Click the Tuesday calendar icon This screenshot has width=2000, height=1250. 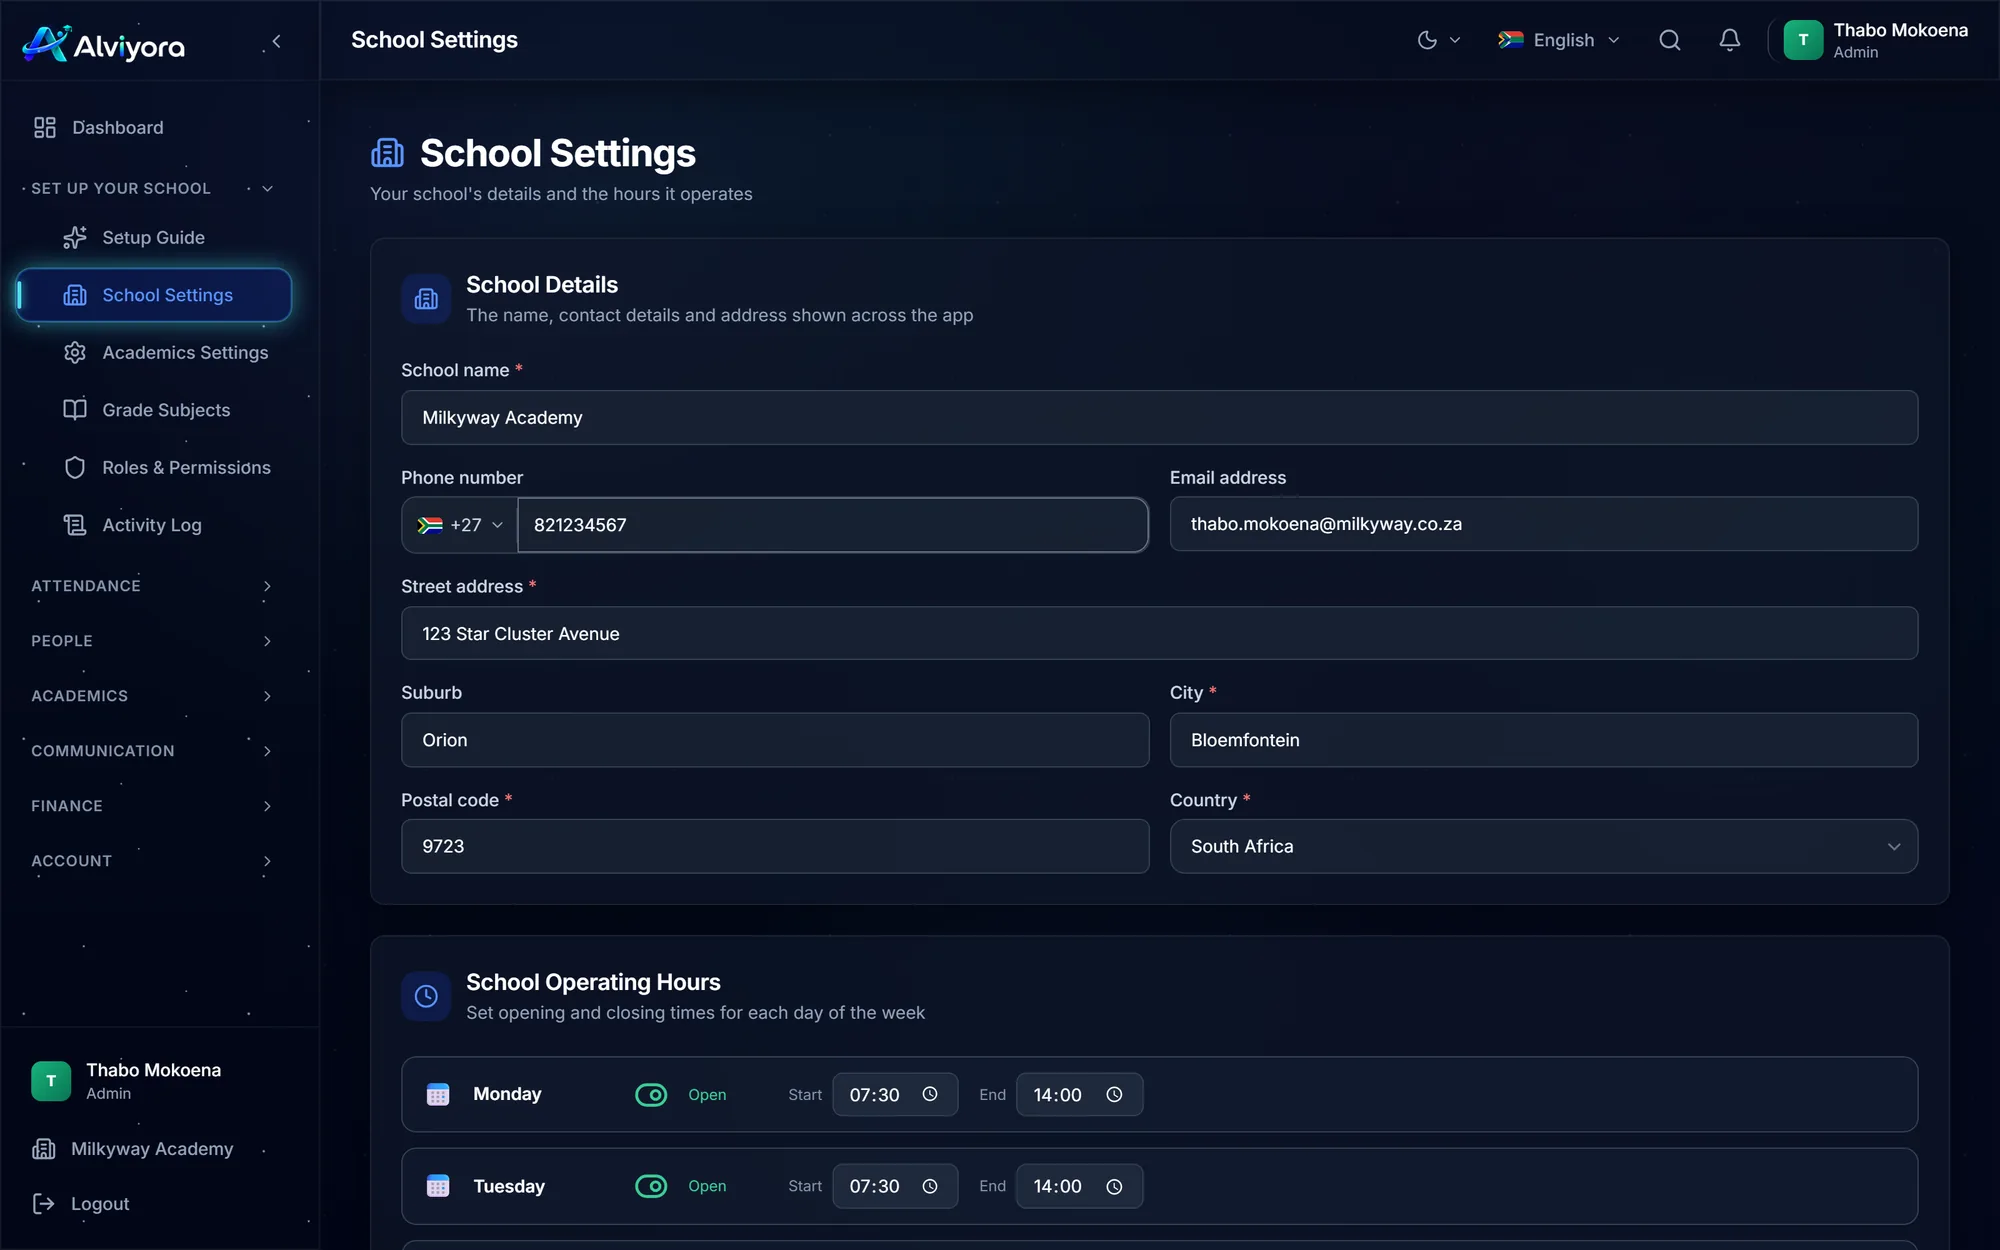438,1186
